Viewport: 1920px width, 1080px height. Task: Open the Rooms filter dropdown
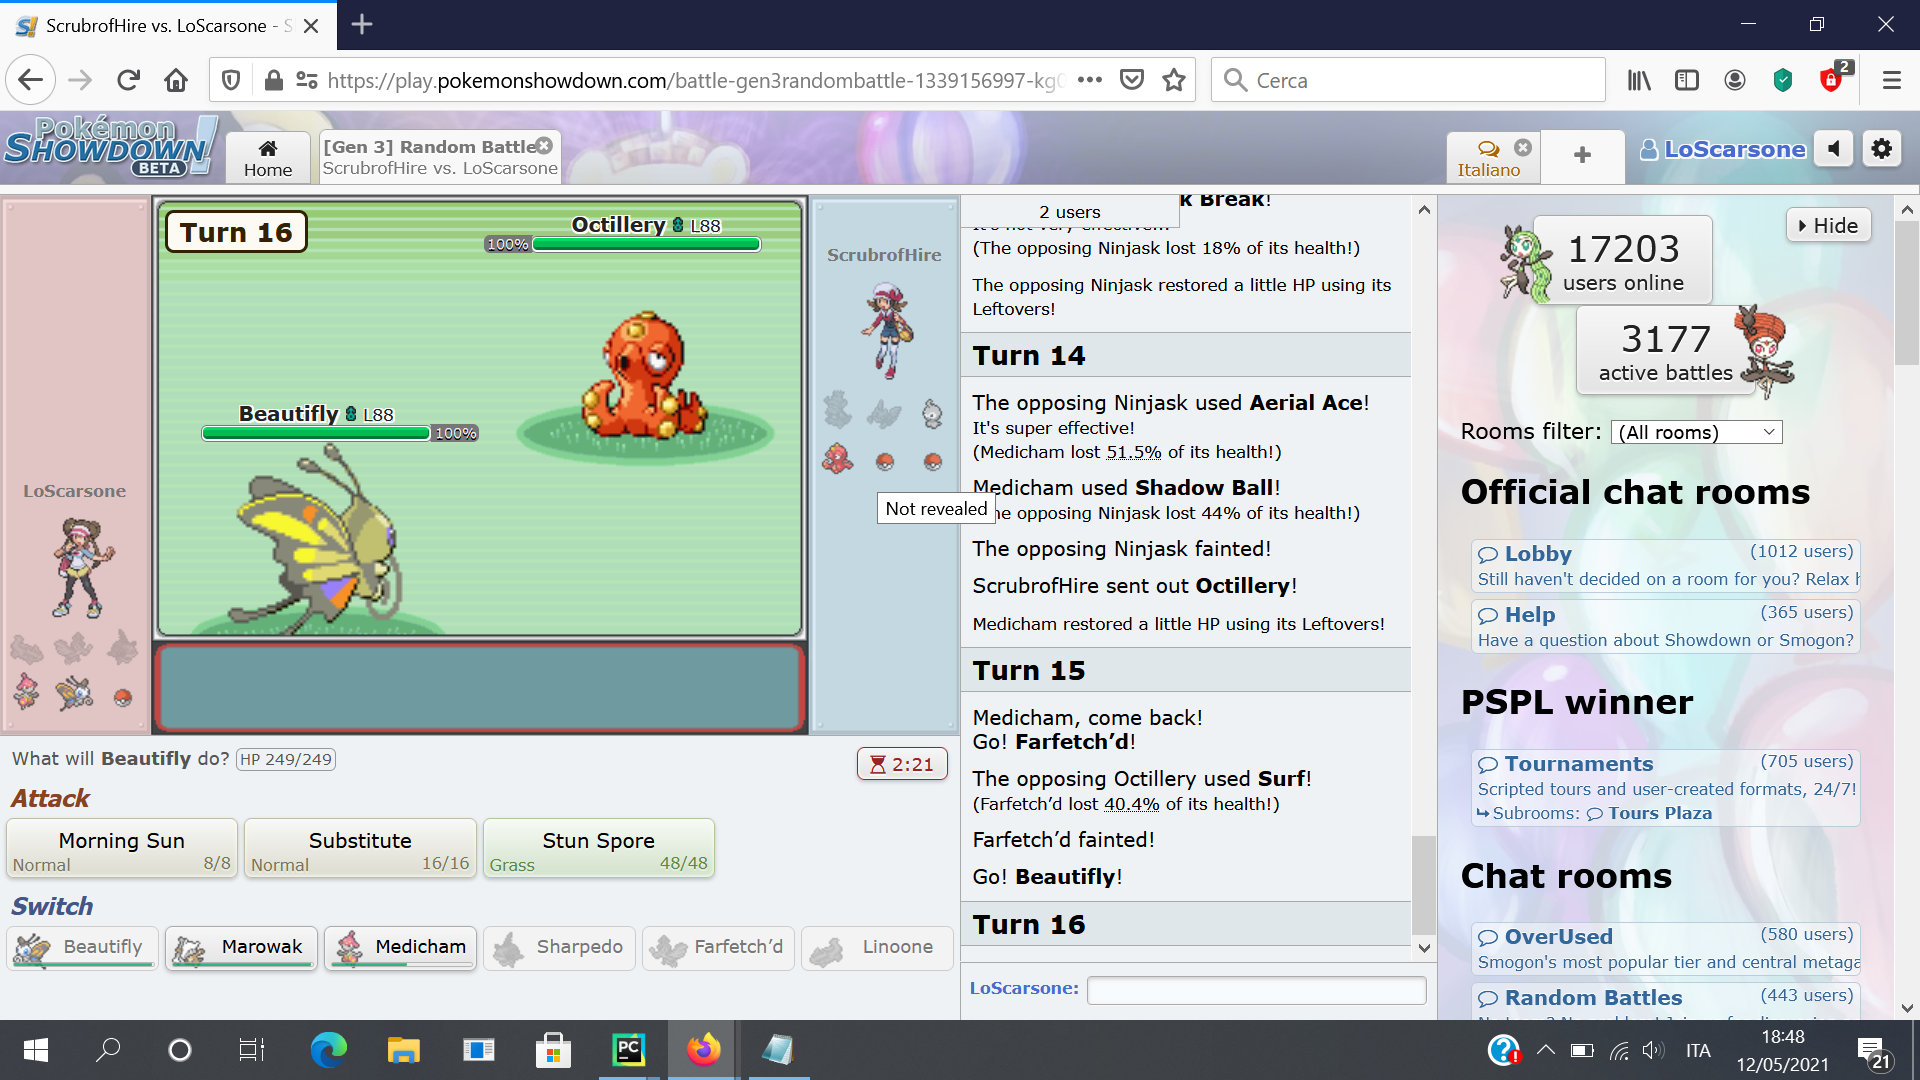click(1696, 432)
